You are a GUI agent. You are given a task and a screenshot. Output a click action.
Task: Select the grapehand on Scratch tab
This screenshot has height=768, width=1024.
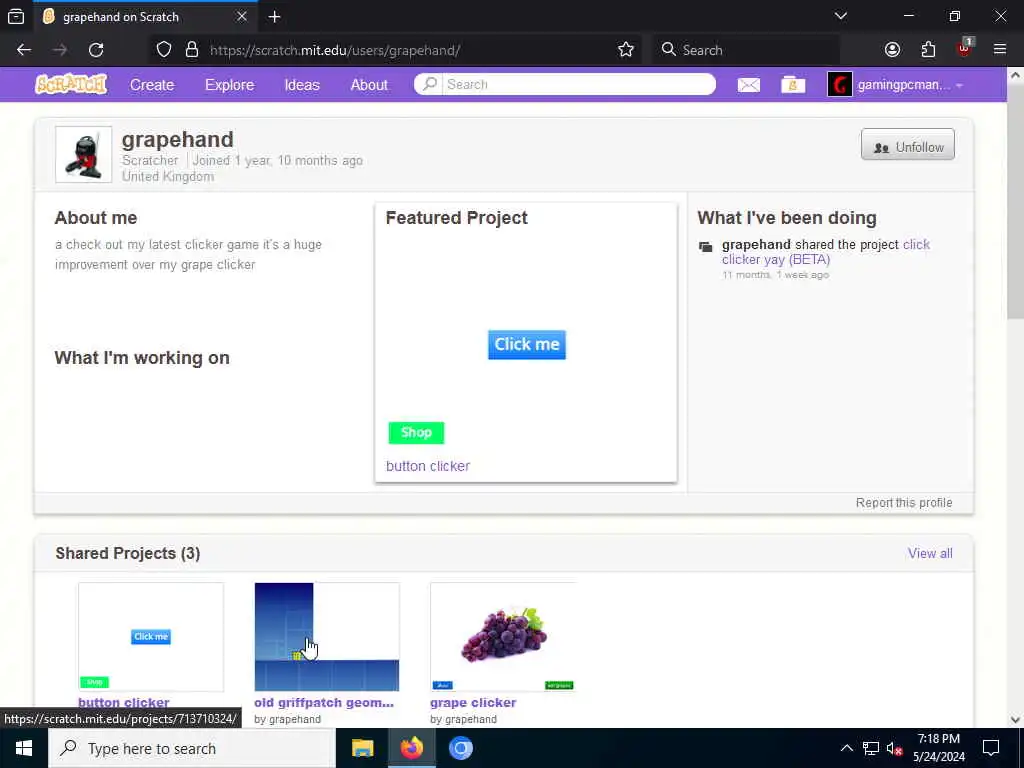[x=144, y=17]
